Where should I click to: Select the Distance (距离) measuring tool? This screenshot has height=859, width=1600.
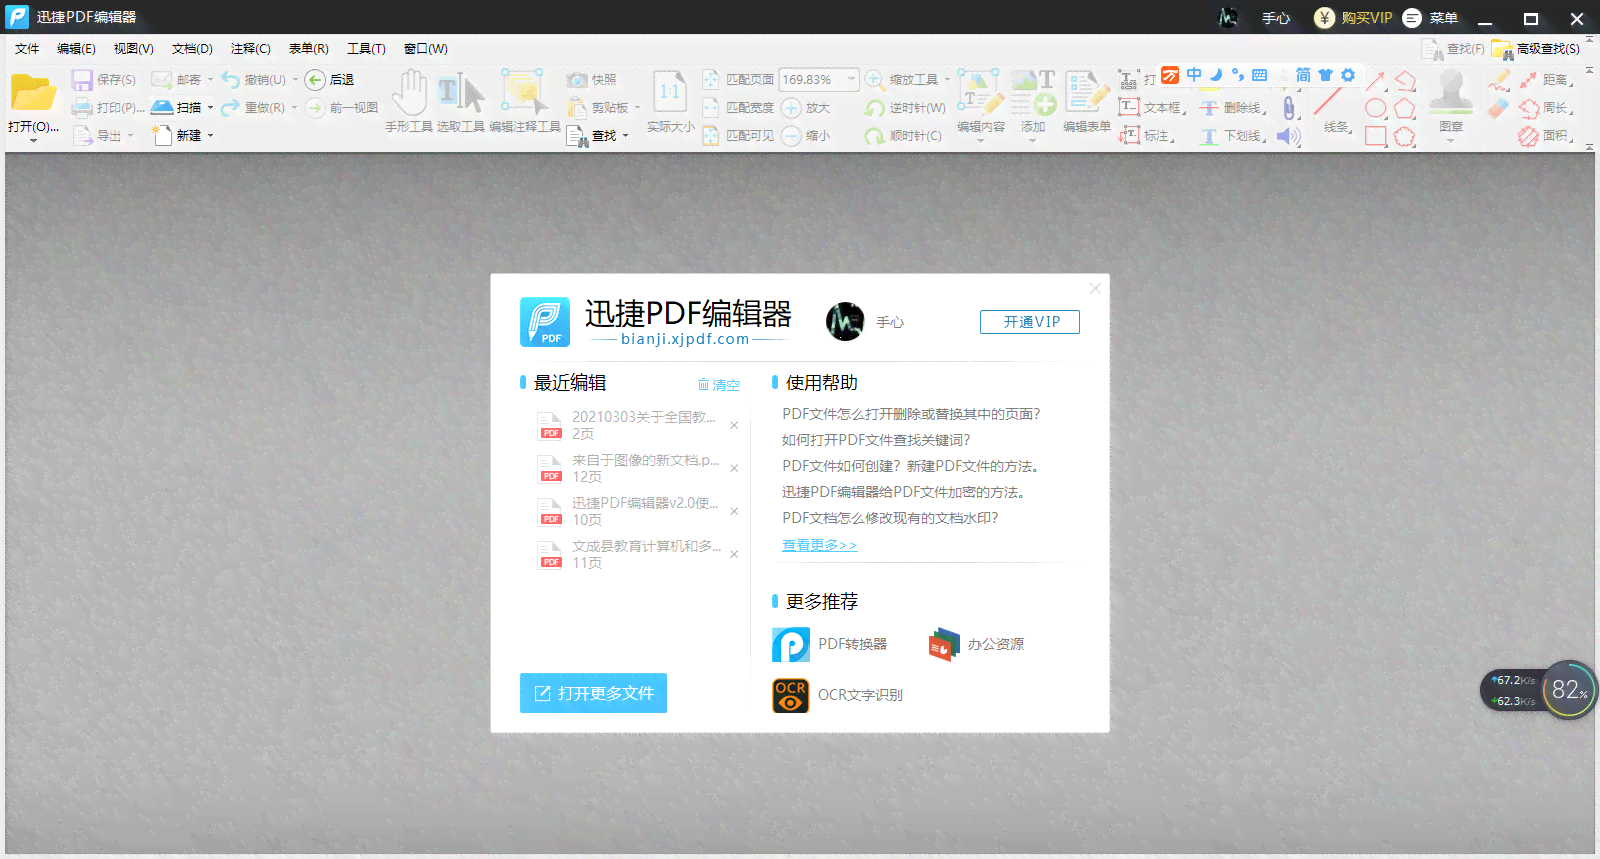click(1545, 79)
